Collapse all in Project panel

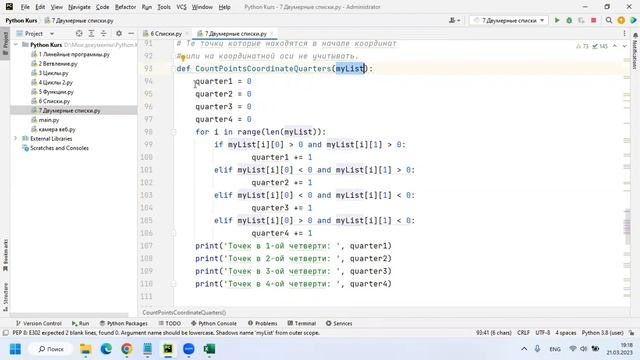point(104,33)
